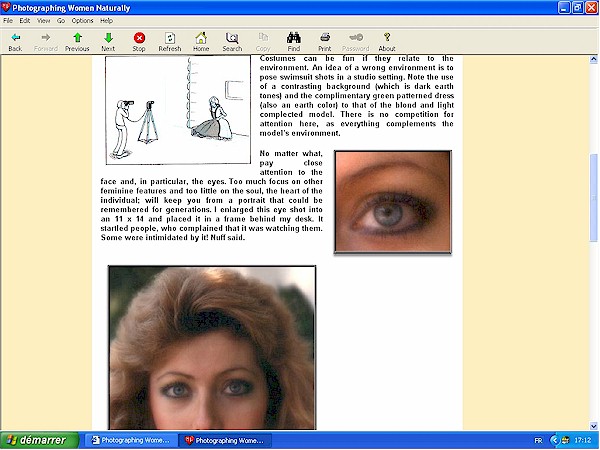Go to Previous page with up arrow
Viewport: 600px width, 450px height.
click(x=77, y=38)
